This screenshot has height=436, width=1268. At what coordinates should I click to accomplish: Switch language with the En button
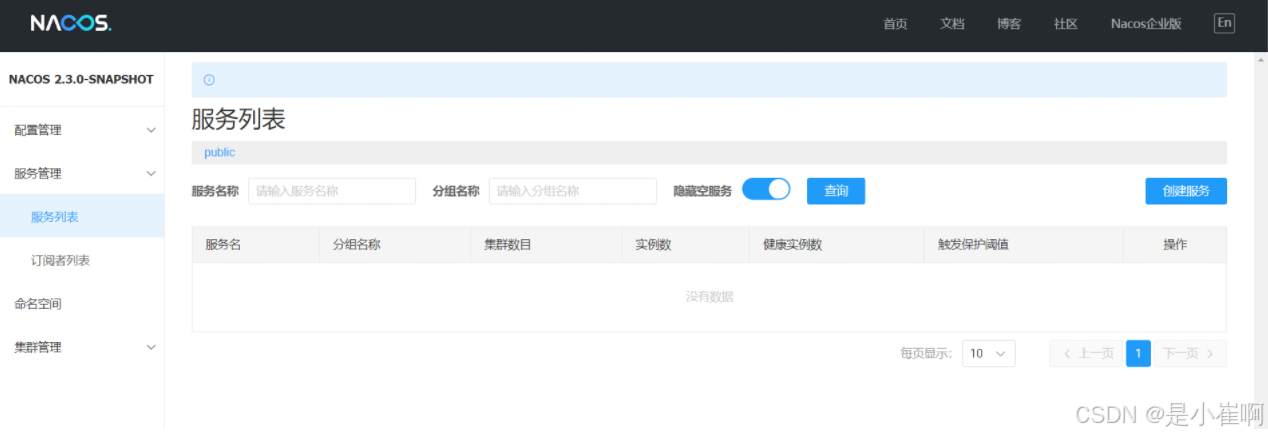(1224, 23)
